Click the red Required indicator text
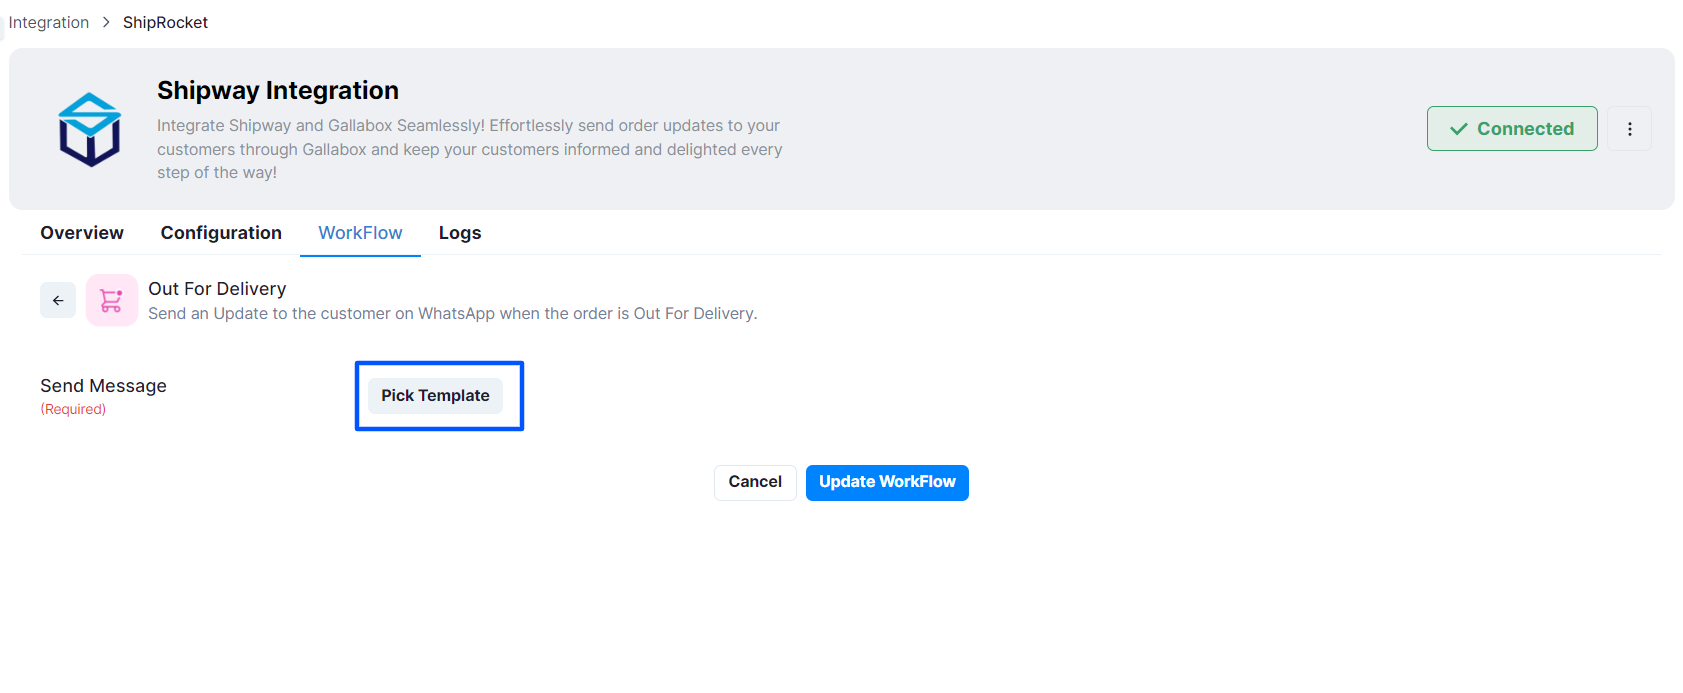 point(73,409)
